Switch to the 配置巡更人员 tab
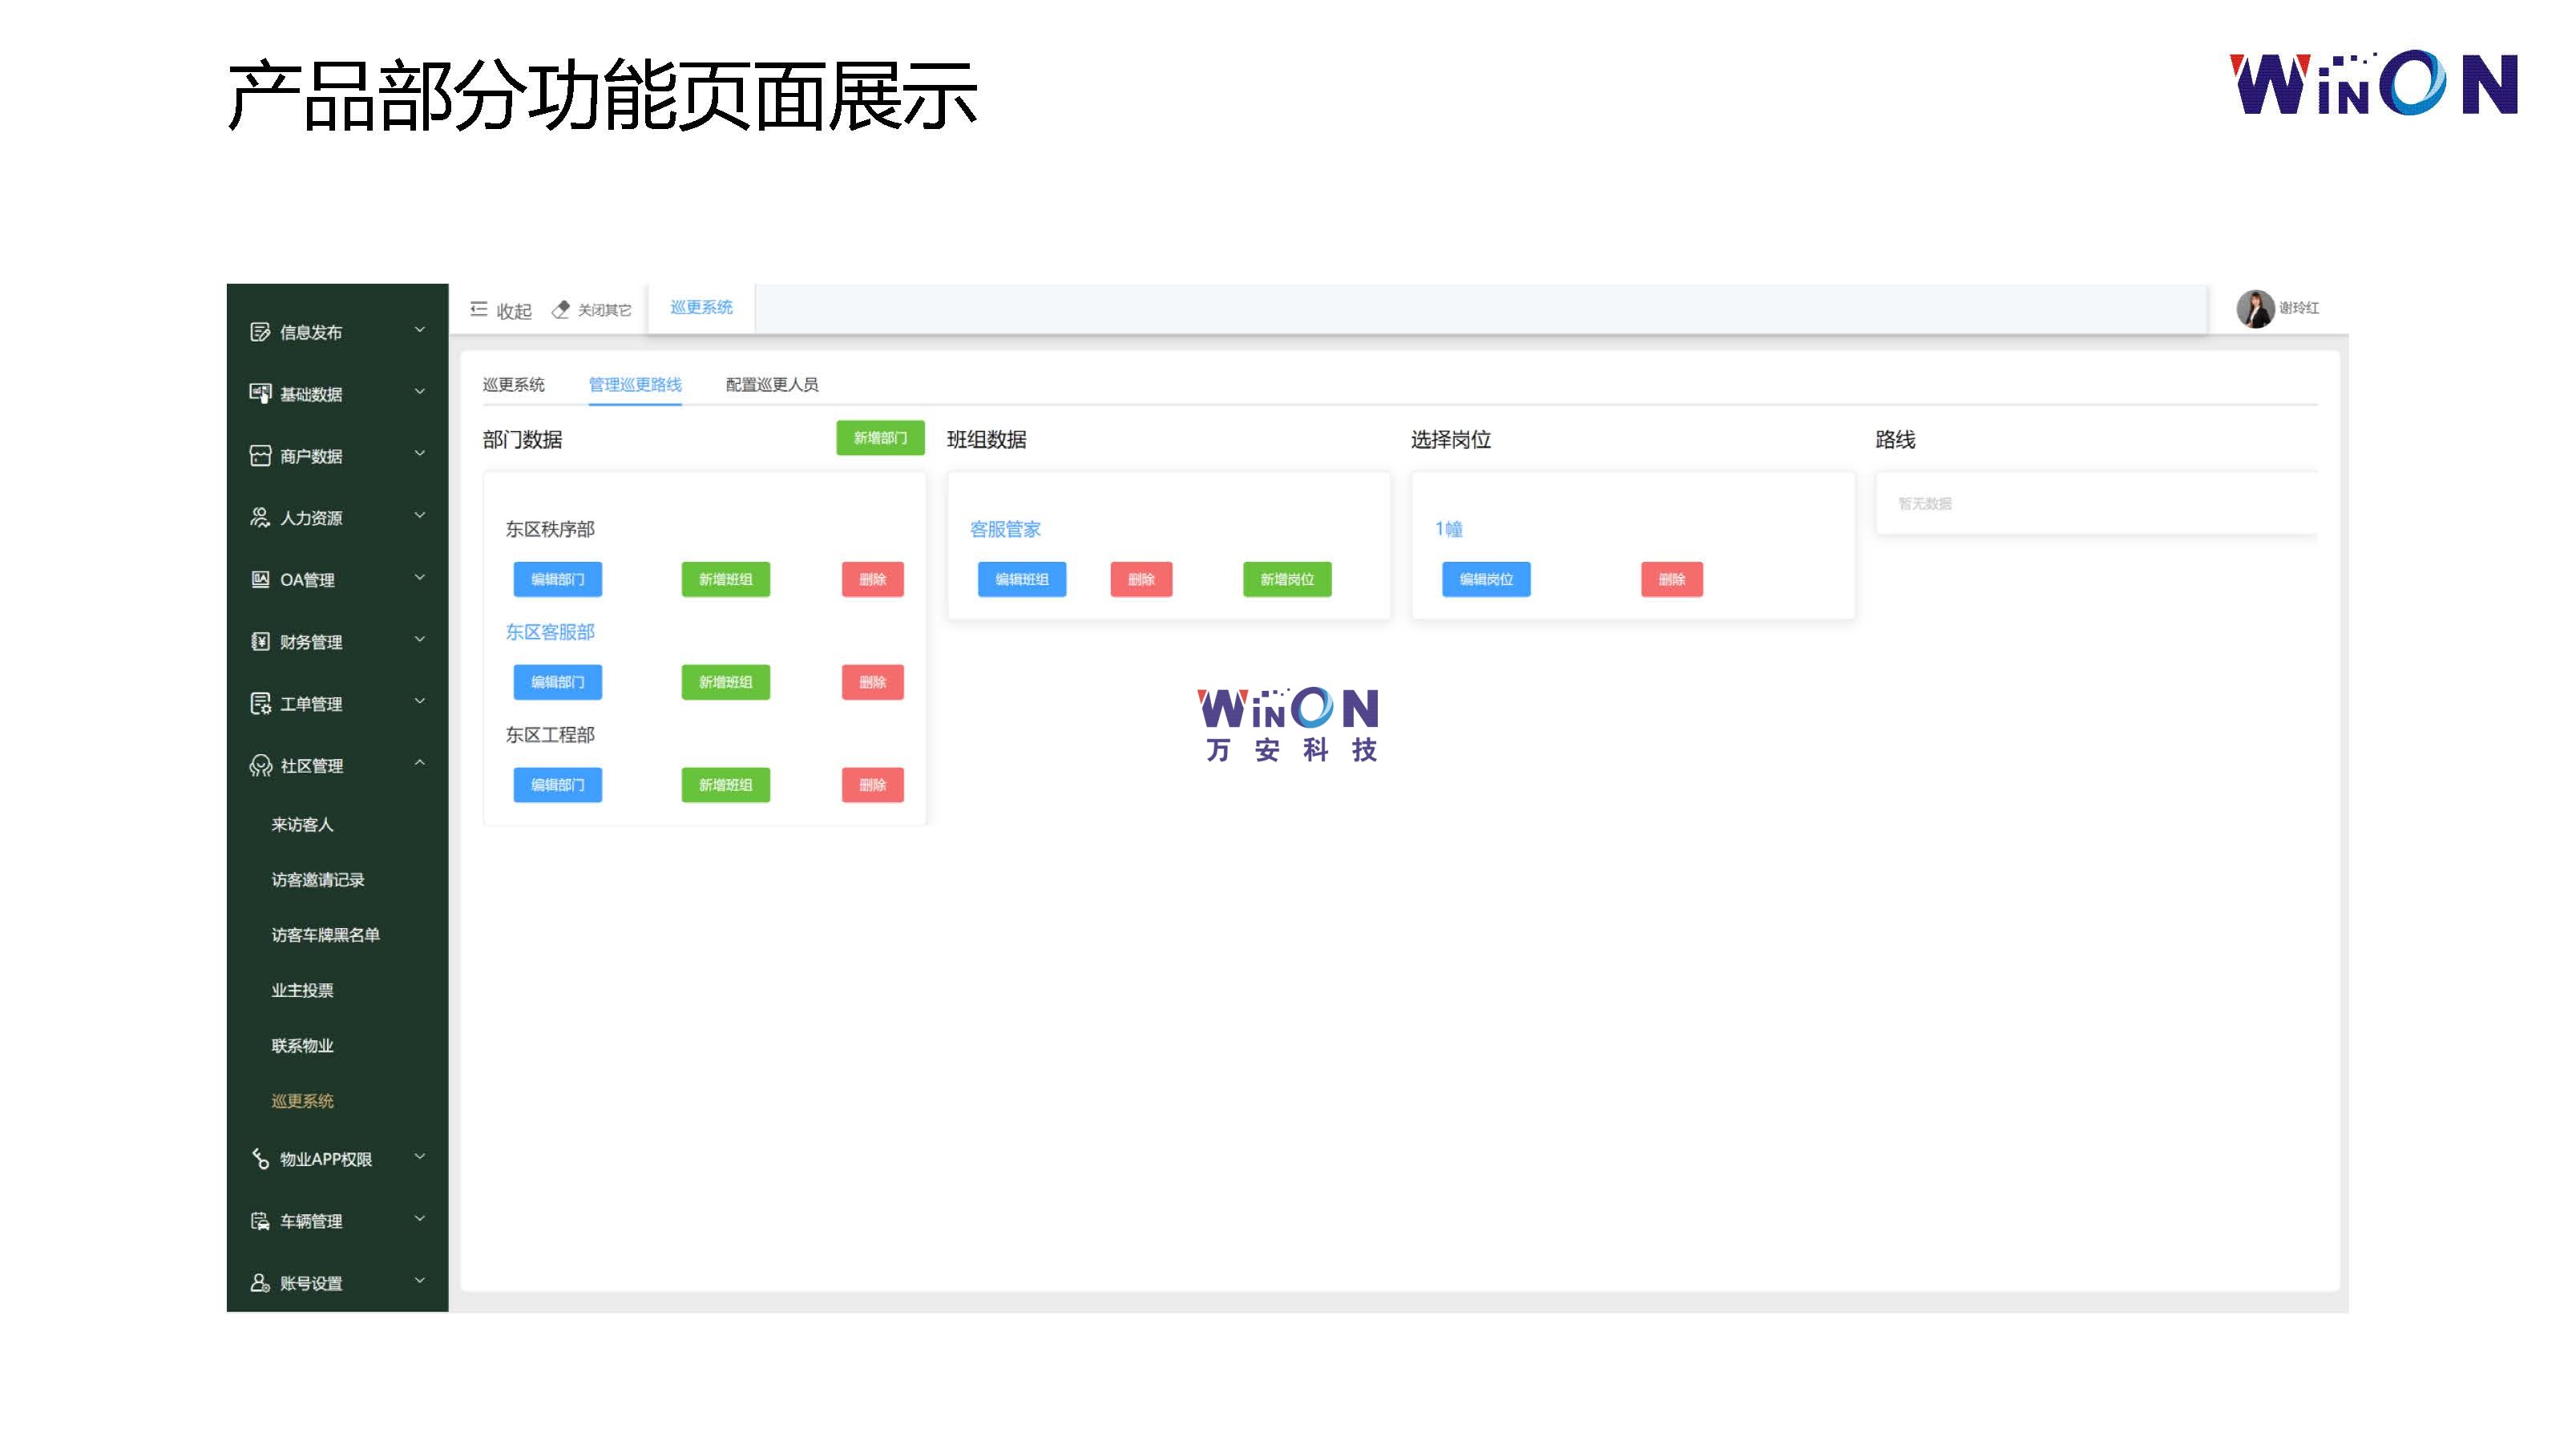The width and height of the screenshot is (2576, 1449). pyautogui.click(x=772, y=385)
